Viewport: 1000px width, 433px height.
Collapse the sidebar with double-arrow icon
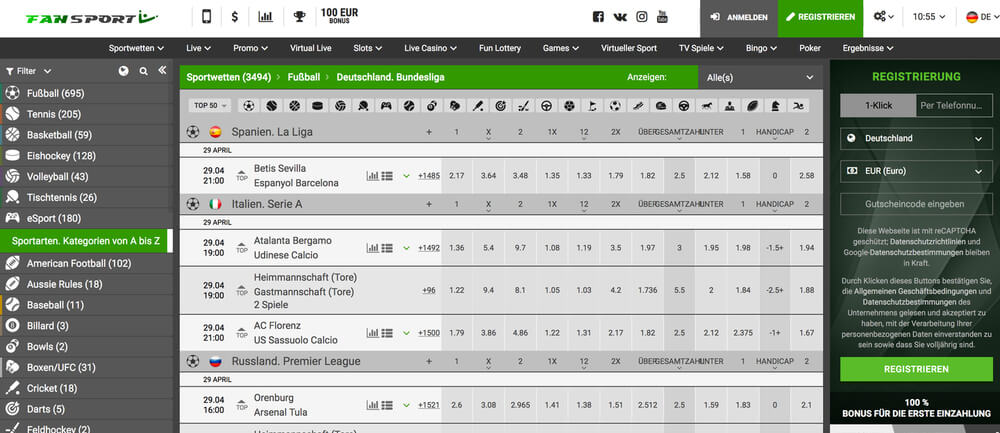(162, 70)
